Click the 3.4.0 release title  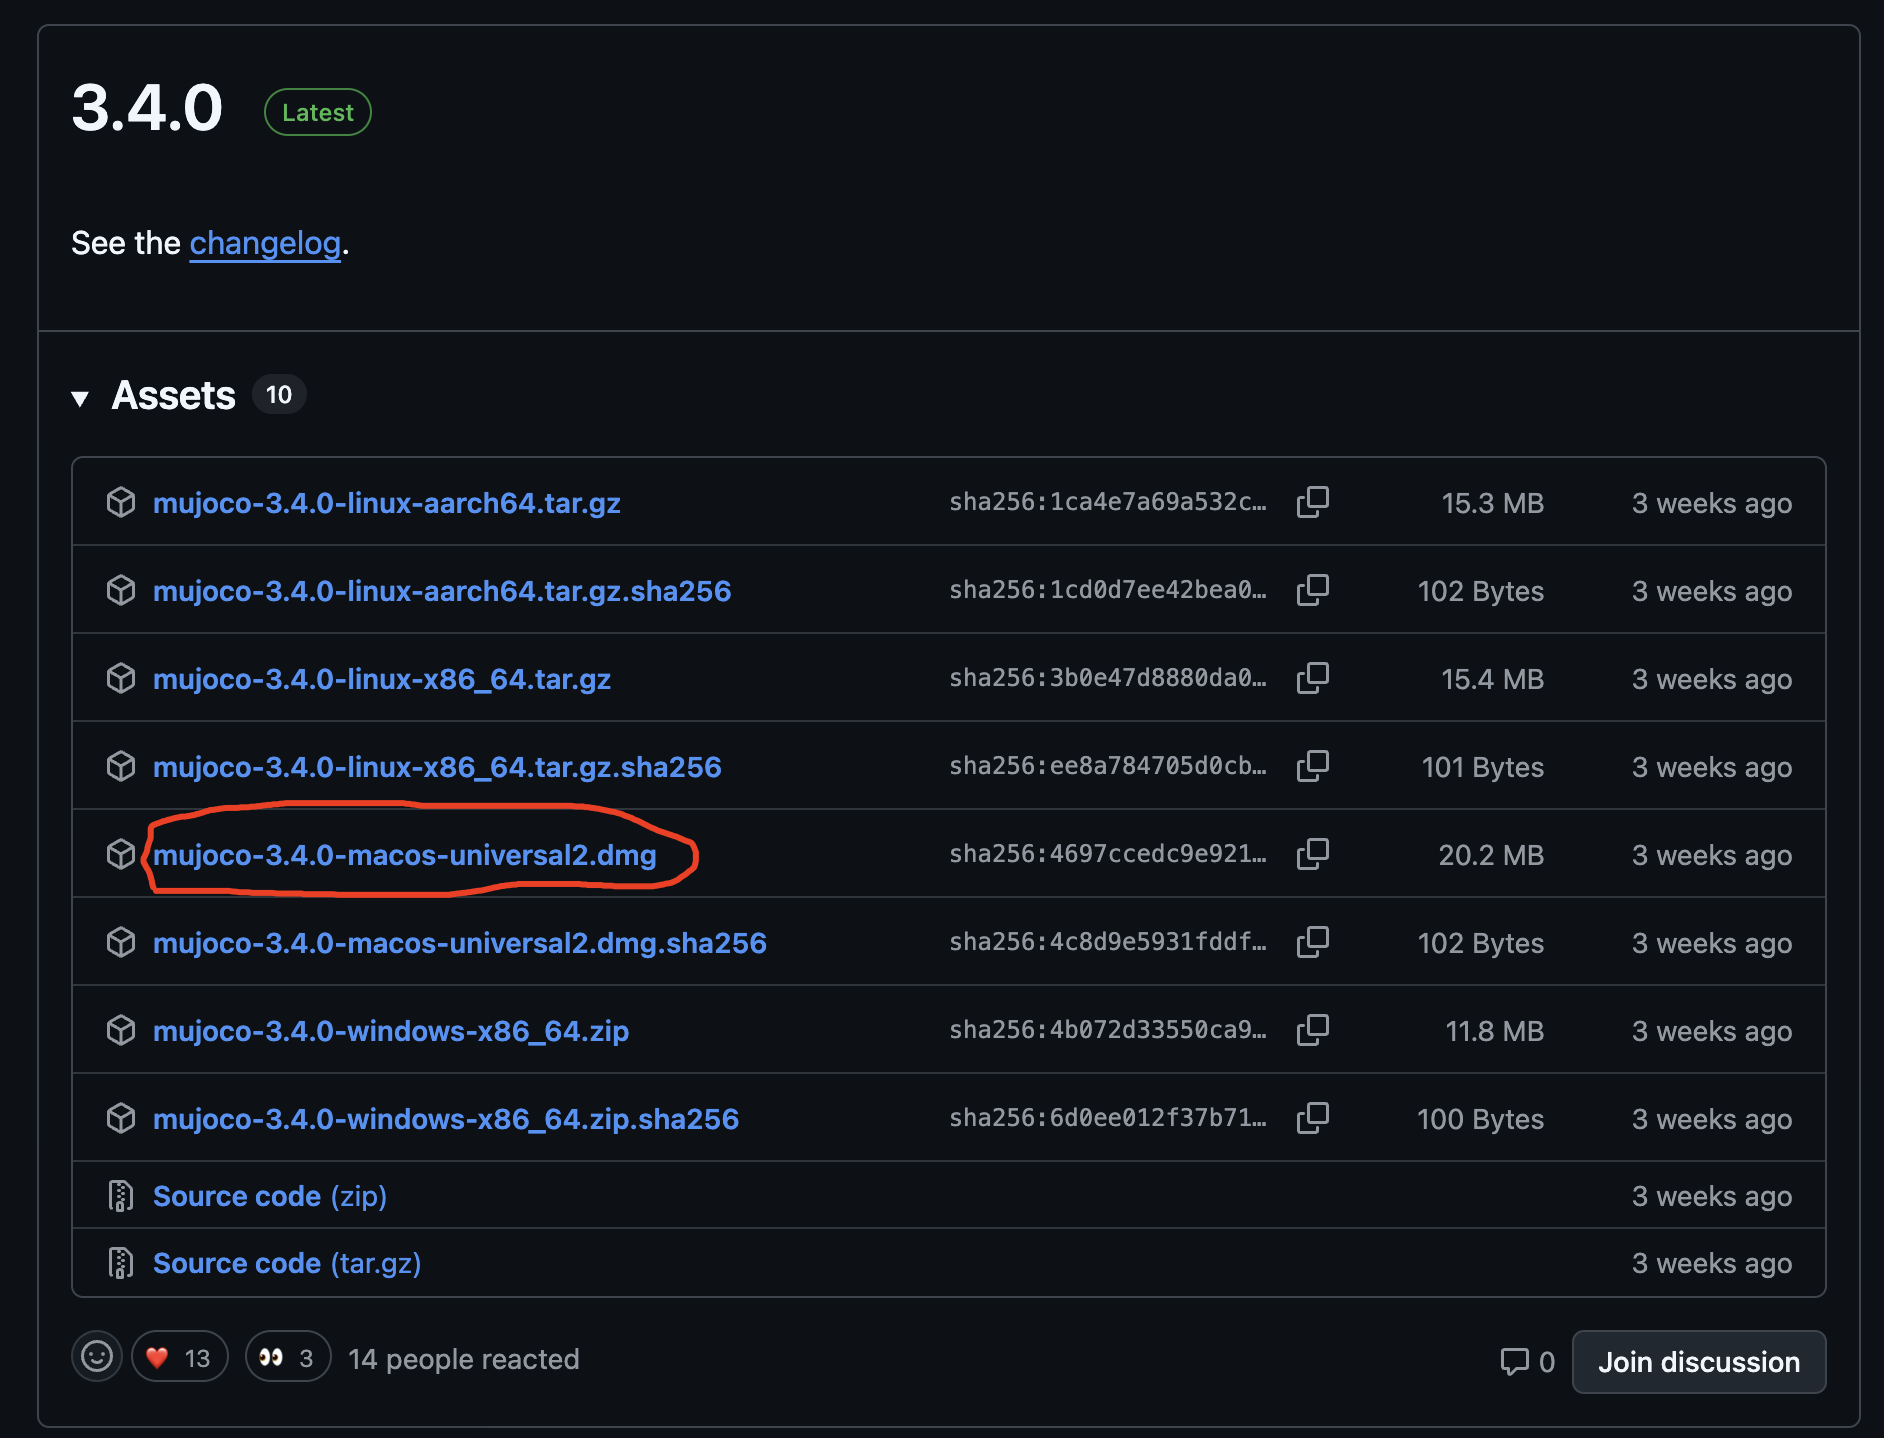point(147,108)
